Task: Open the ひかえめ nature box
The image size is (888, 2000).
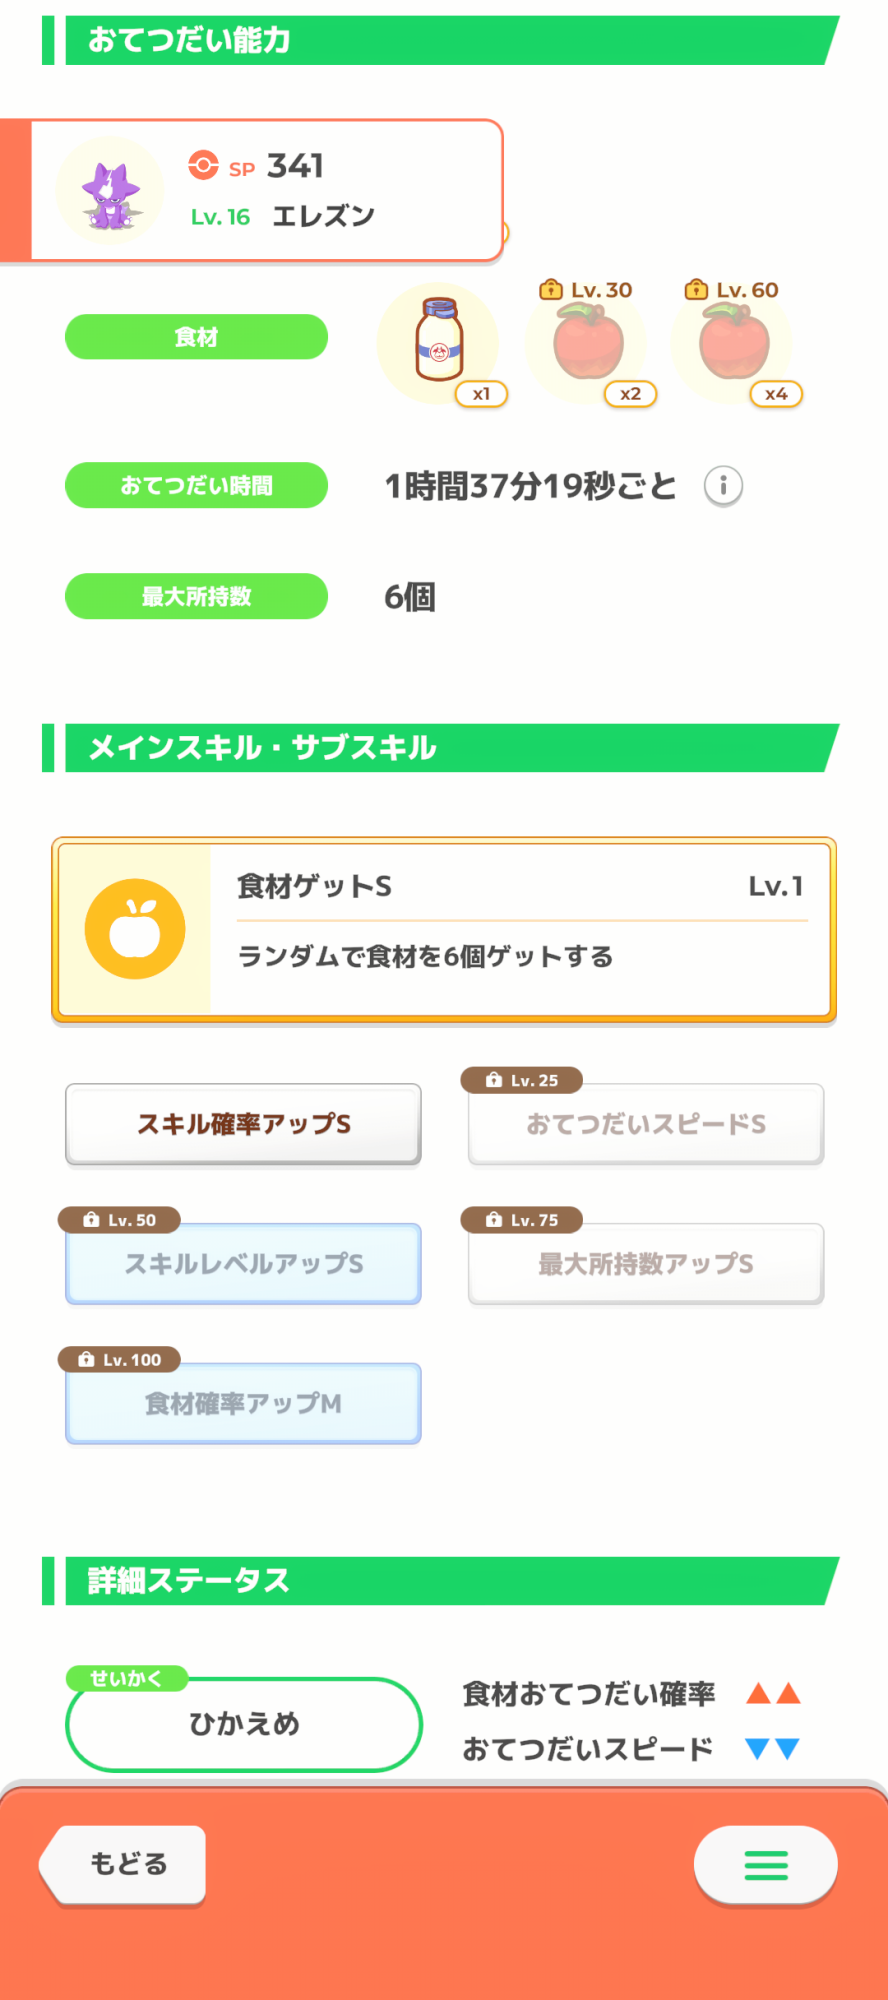Action: pos(243,1724)
